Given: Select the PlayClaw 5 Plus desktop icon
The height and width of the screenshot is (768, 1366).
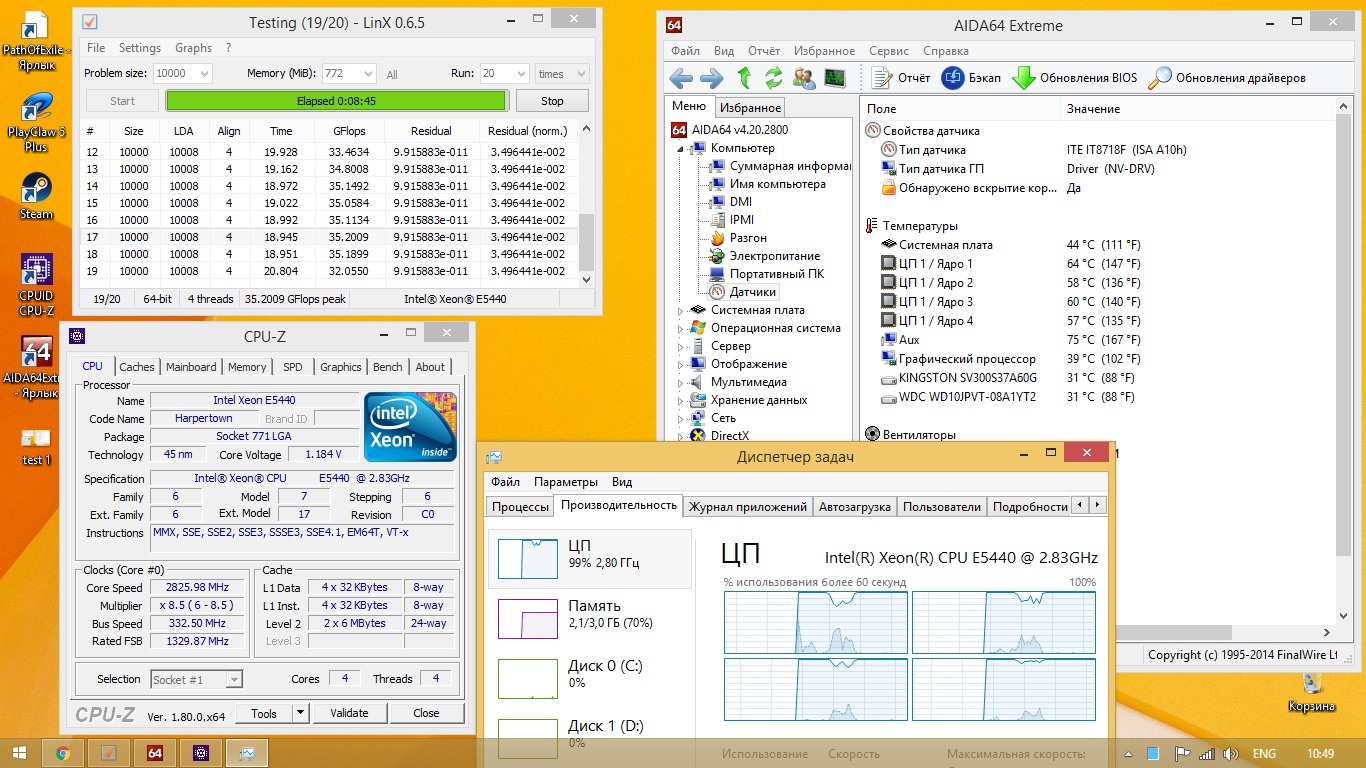Looking at the screenshot, I should pyautogui.click(x=36, y=122).
